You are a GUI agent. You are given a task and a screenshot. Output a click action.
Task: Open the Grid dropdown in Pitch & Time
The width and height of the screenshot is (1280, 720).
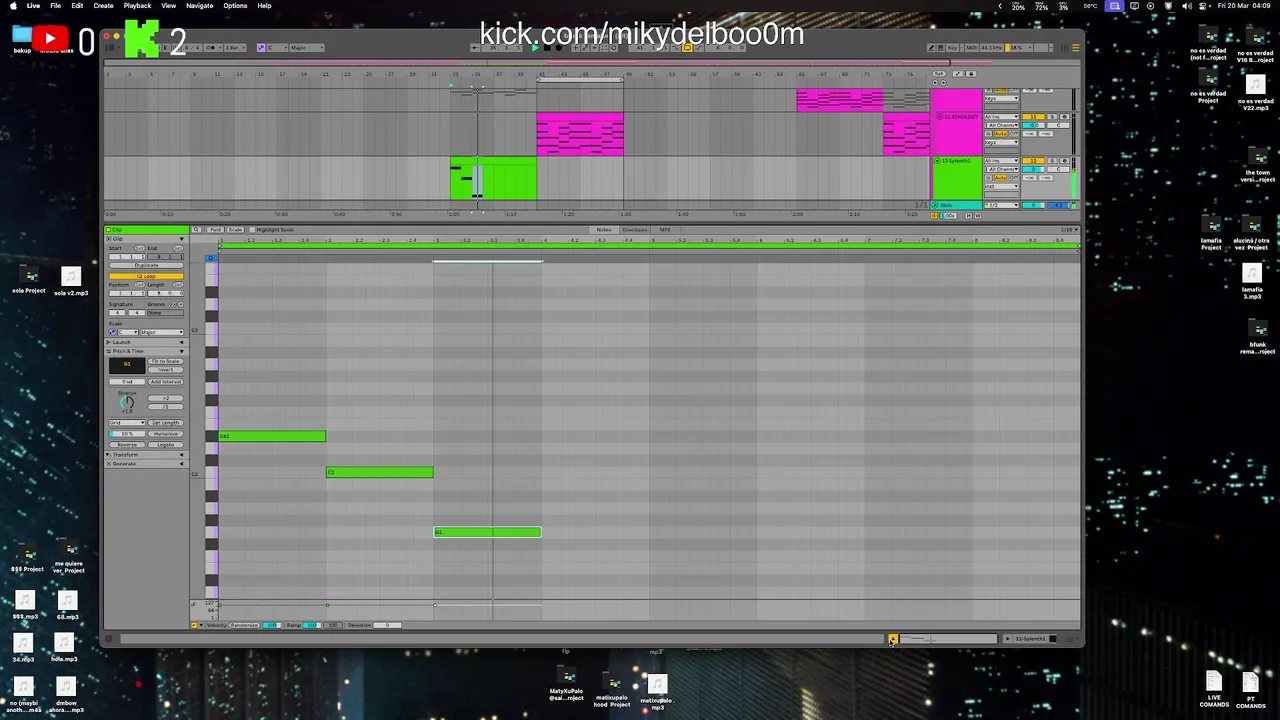coord(127,422)
